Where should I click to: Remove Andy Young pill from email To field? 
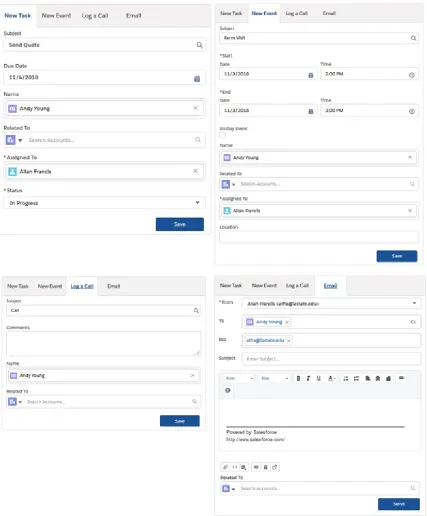[x=287, y=322]
